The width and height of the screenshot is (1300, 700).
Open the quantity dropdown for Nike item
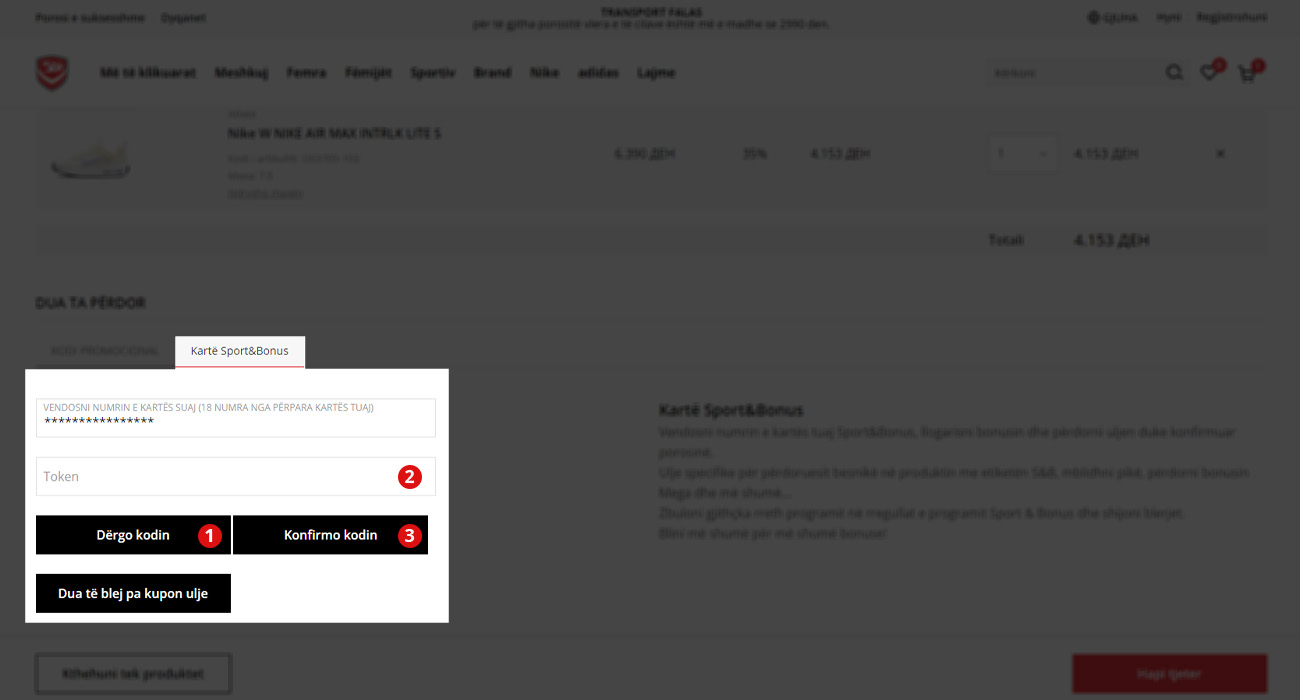point(1022,154)
